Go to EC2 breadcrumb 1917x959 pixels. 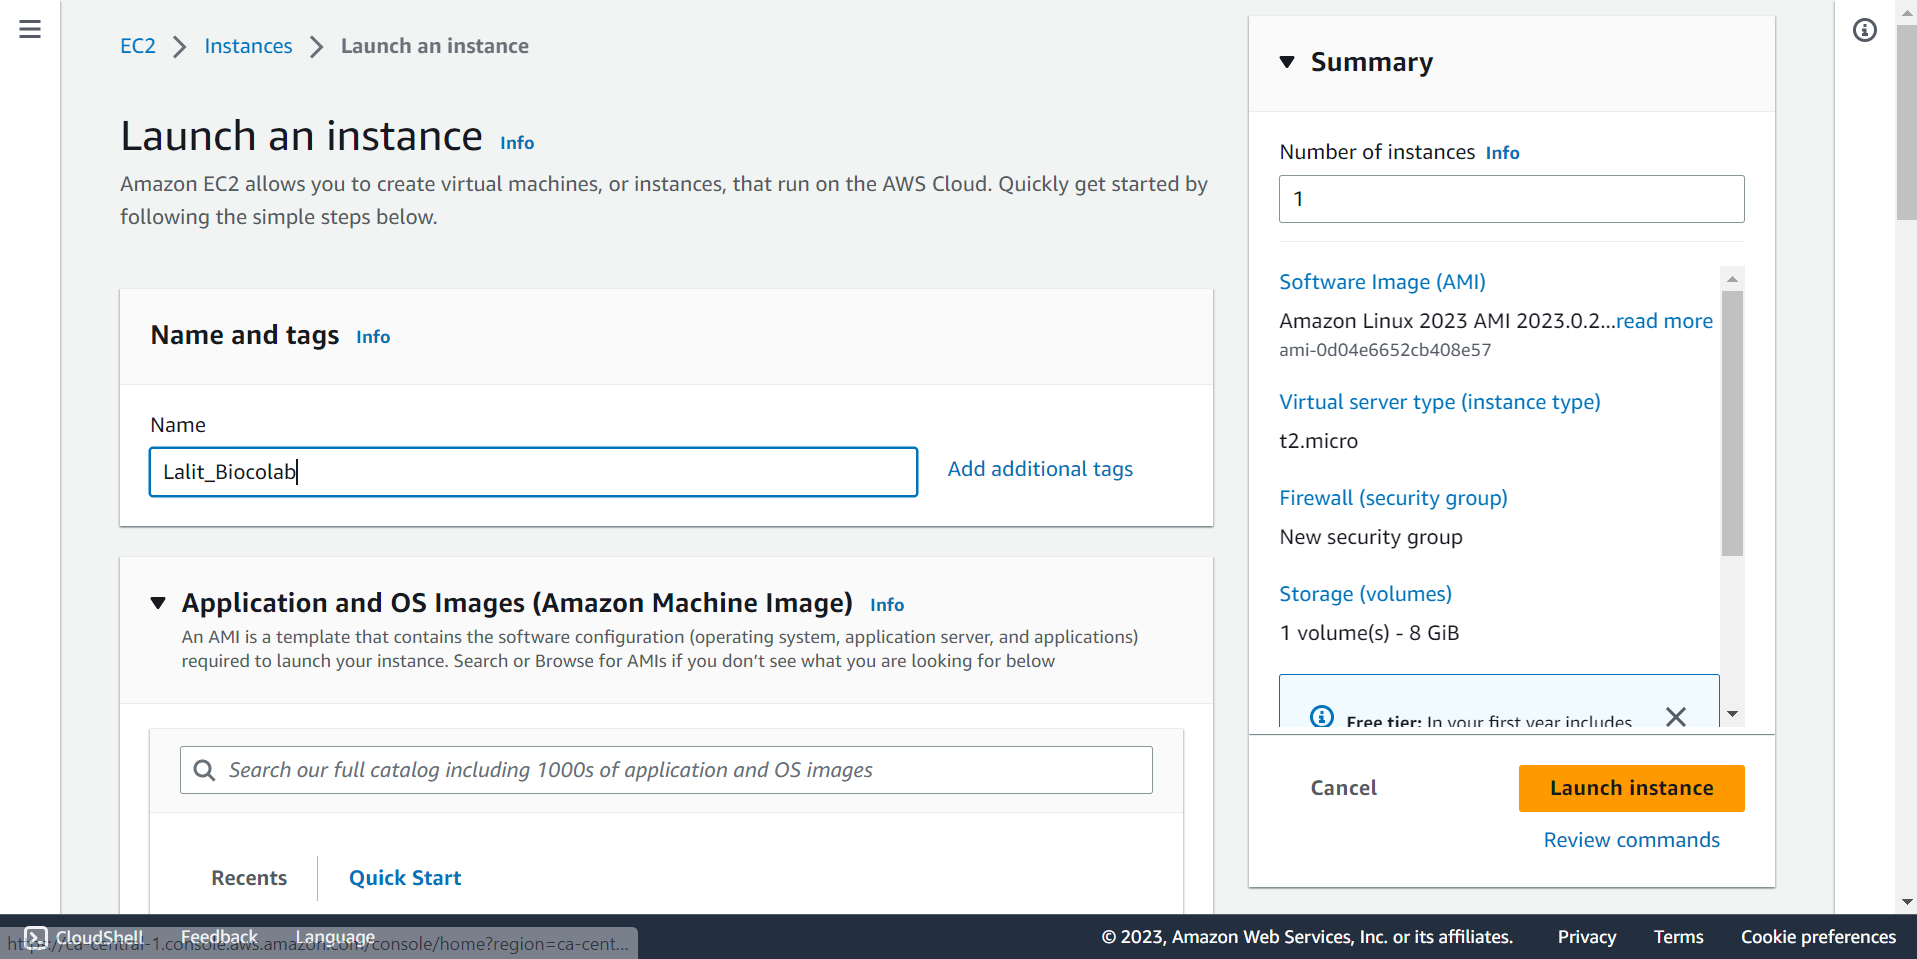click(138, 46)
